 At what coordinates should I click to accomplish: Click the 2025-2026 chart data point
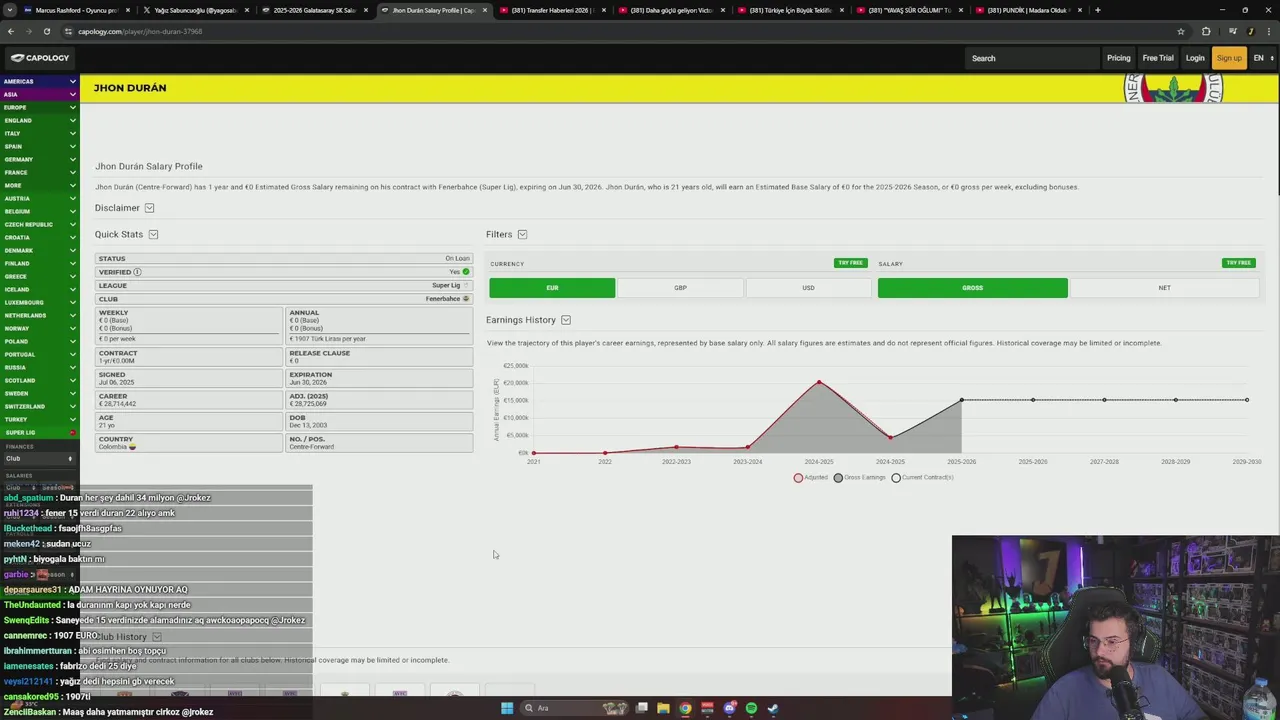(x=962, y=400)
